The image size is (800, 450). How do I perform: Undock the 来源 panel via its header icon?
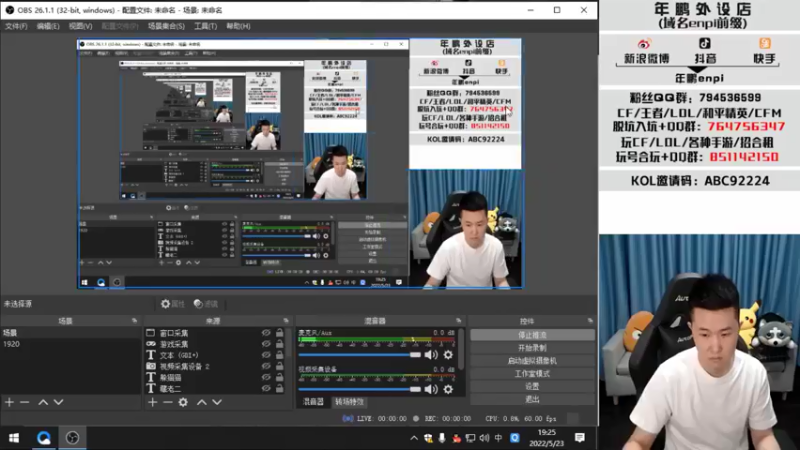pos(286,321)
